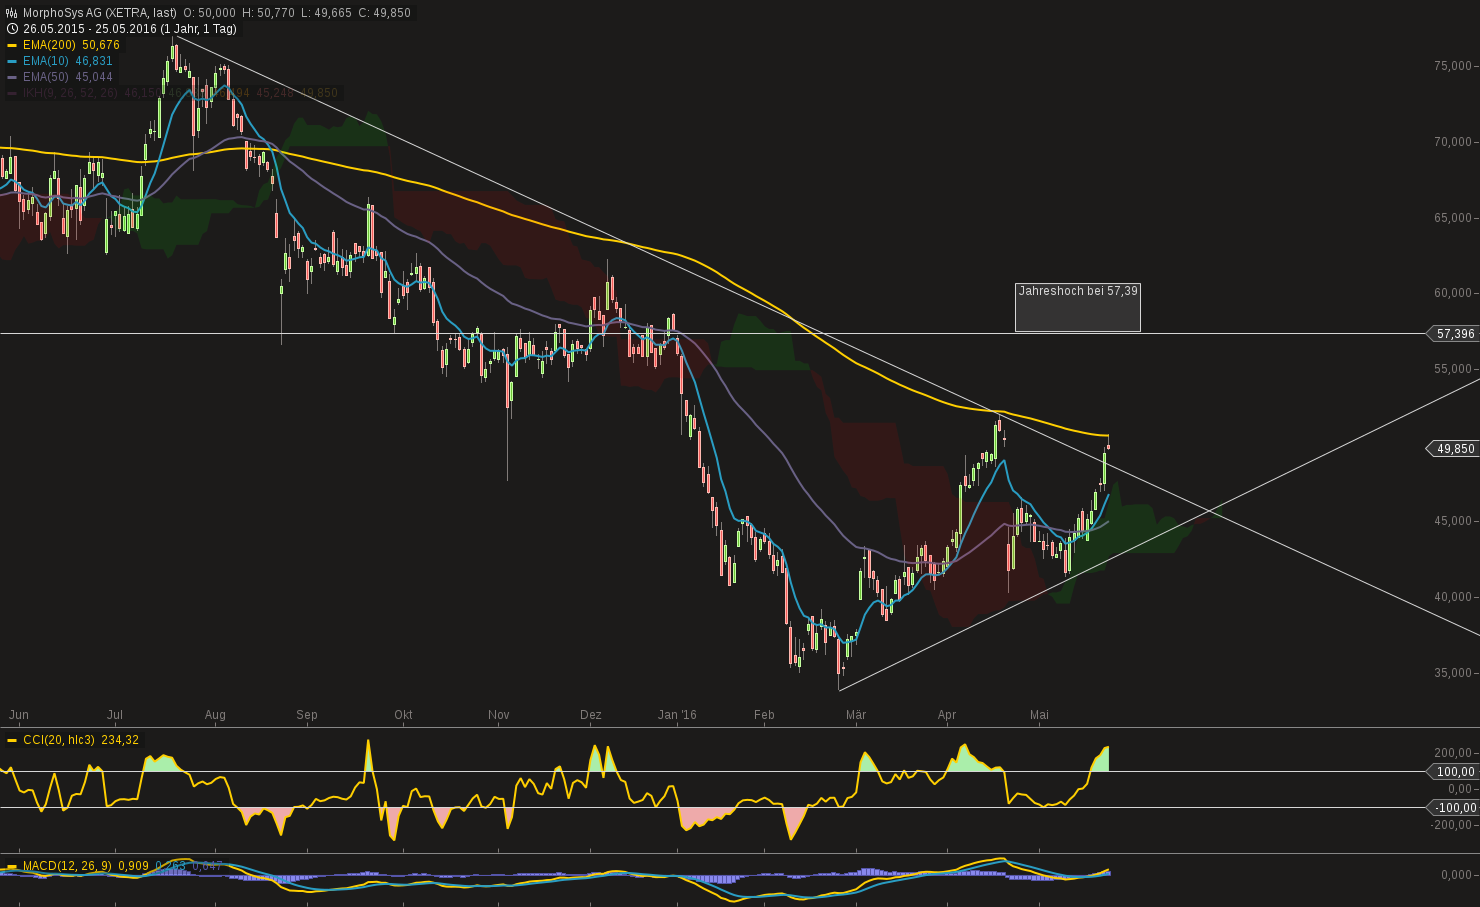Click the 45,000 price axis label
The width and height of the screenshot is (1480, 907).
1453,521
